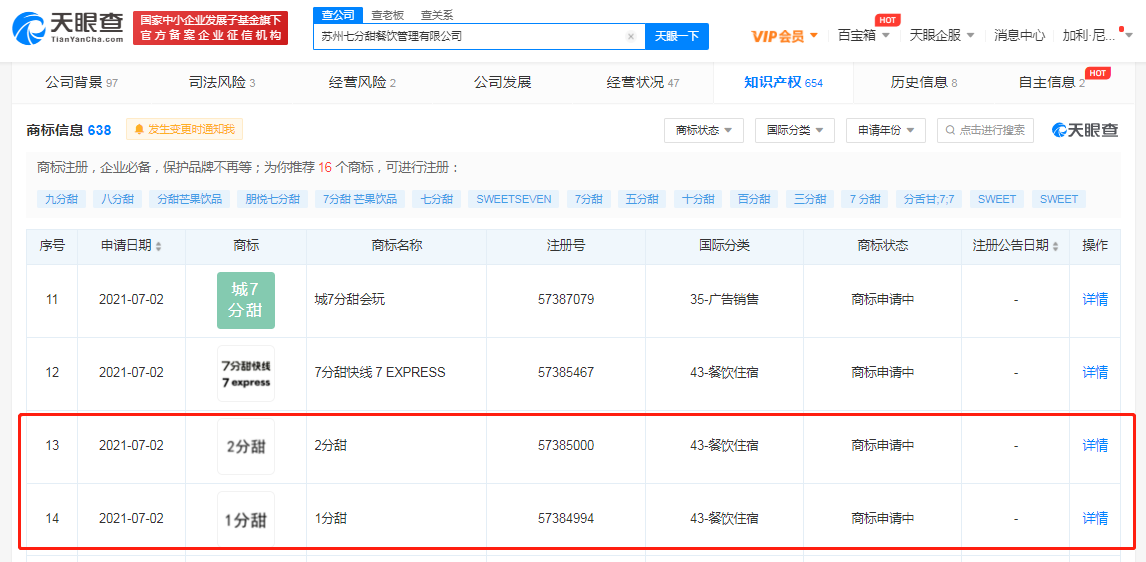Image resolution: width=1146 pixels, height=562 pixels.
Task: Click the trademark name 城7分甜会玩
Action: pyautogui.click(x=351, y=299)
